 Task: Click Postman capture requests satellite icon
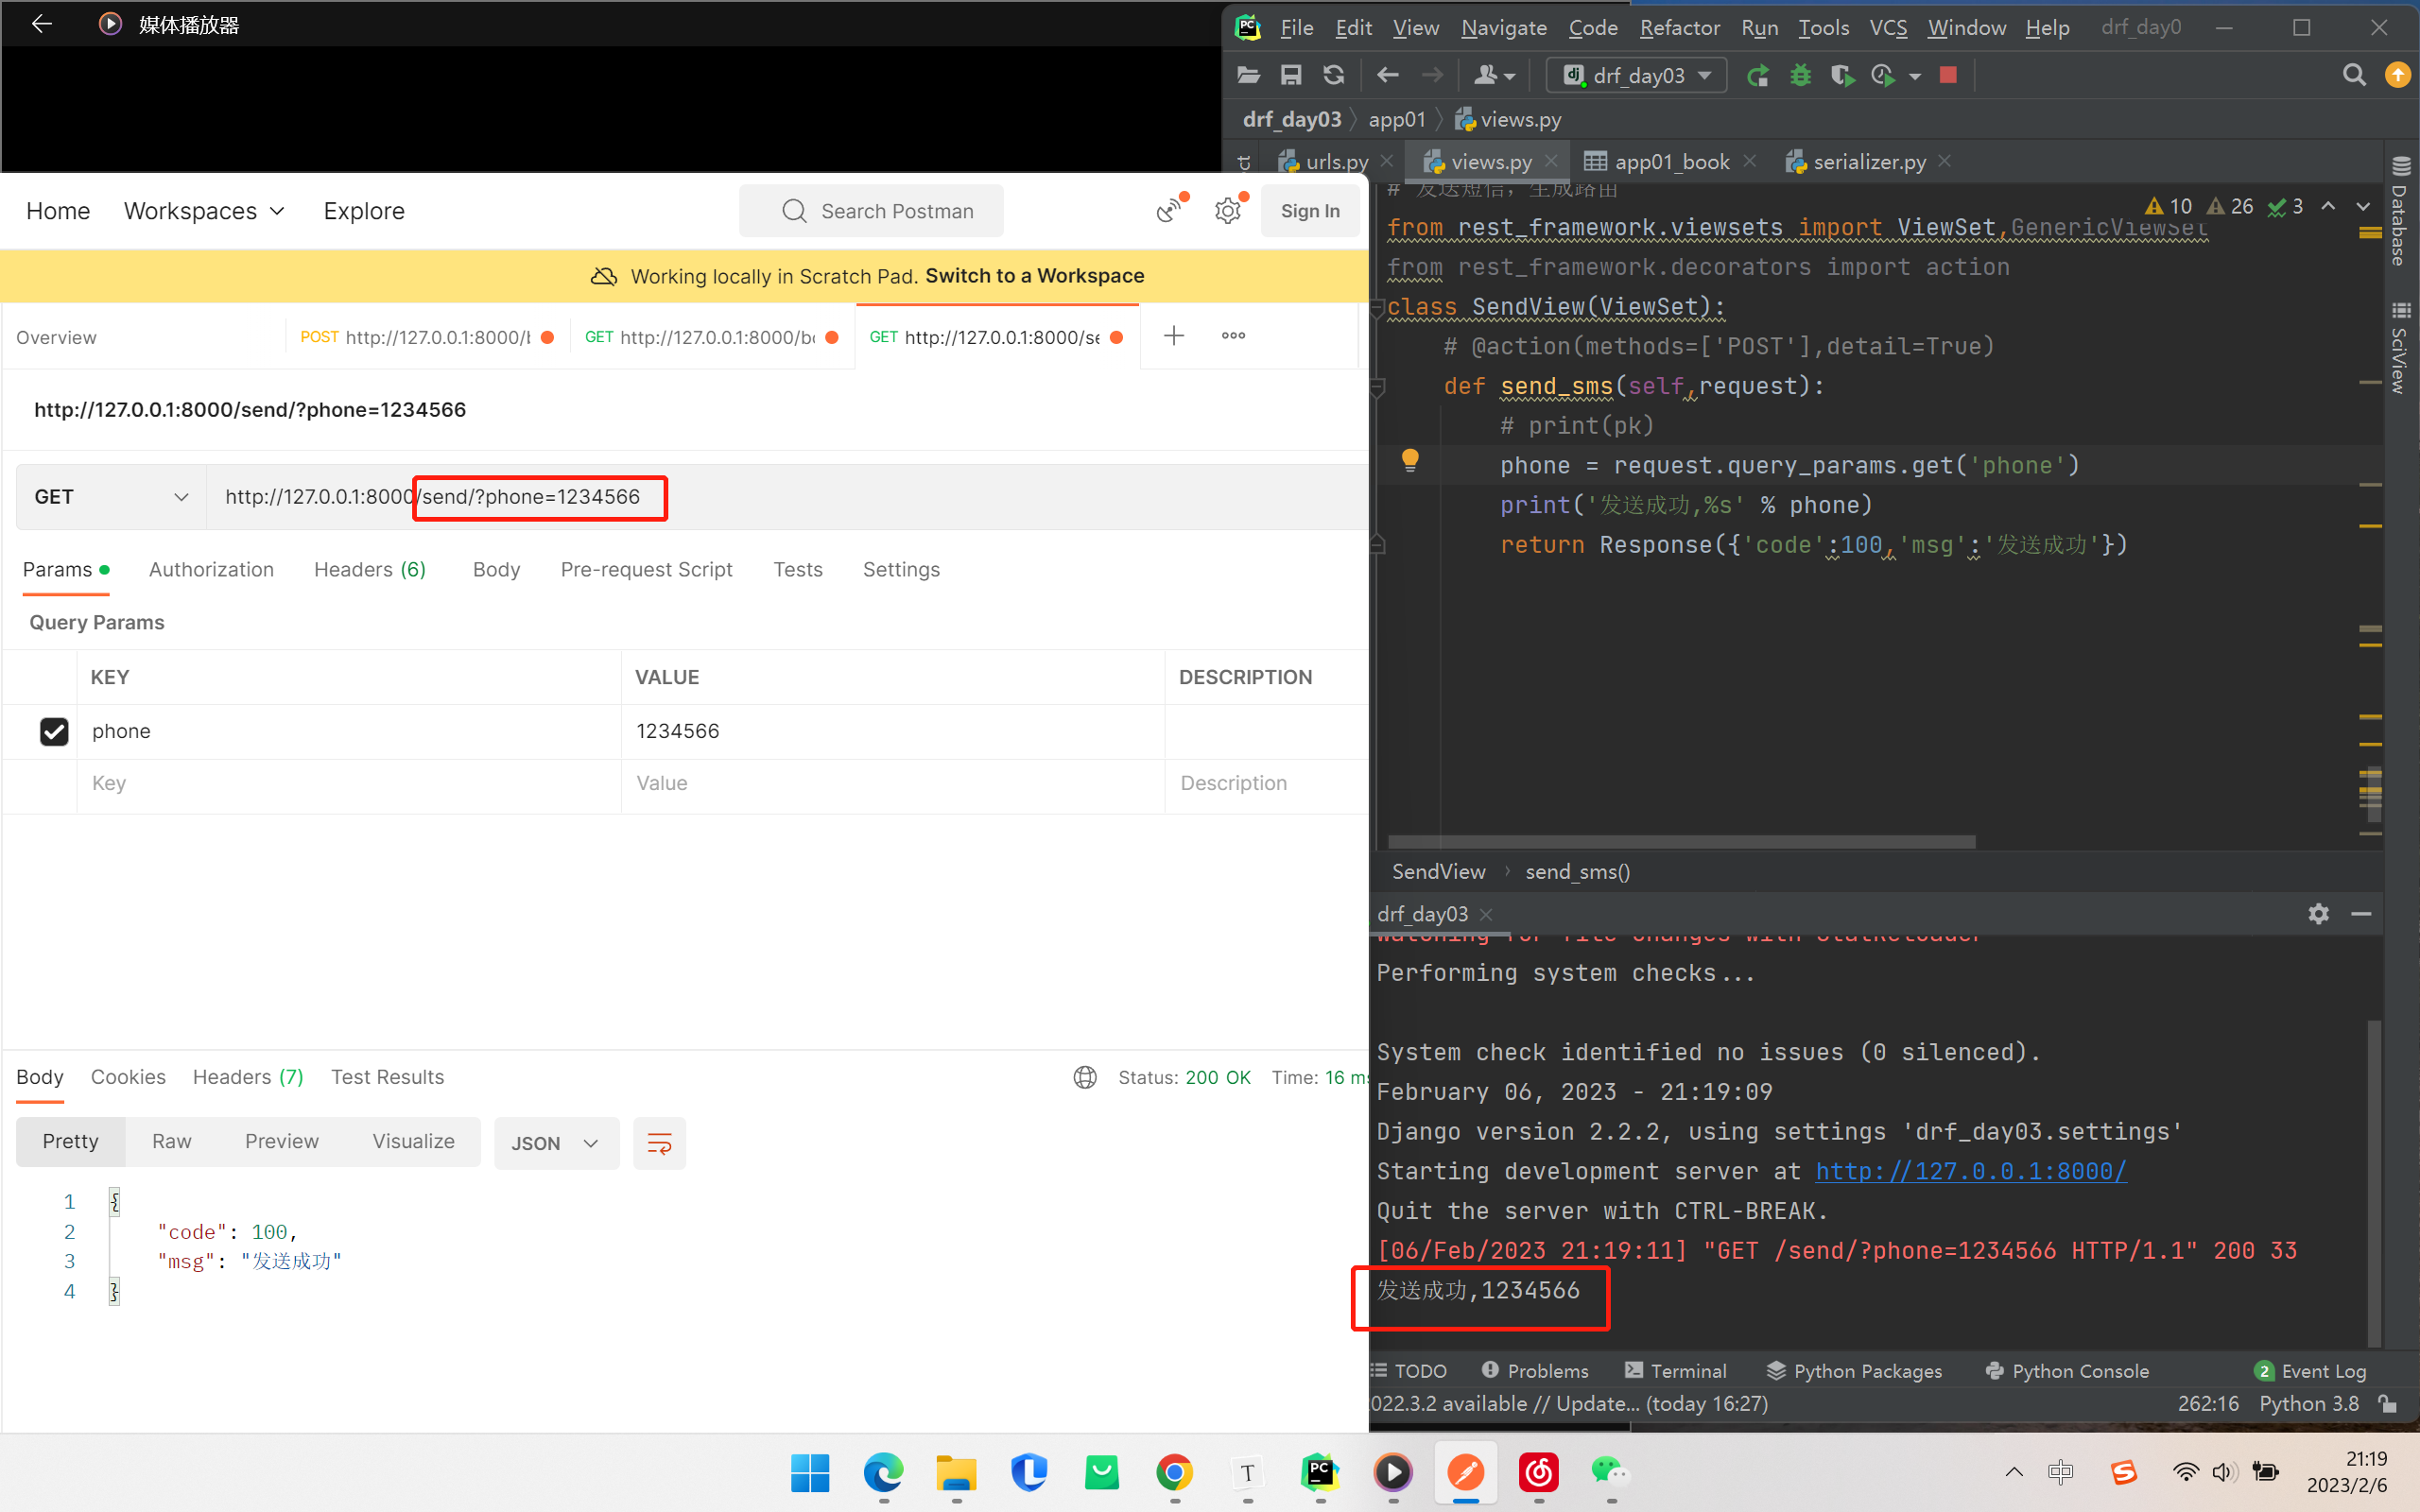coord(1169,211)
